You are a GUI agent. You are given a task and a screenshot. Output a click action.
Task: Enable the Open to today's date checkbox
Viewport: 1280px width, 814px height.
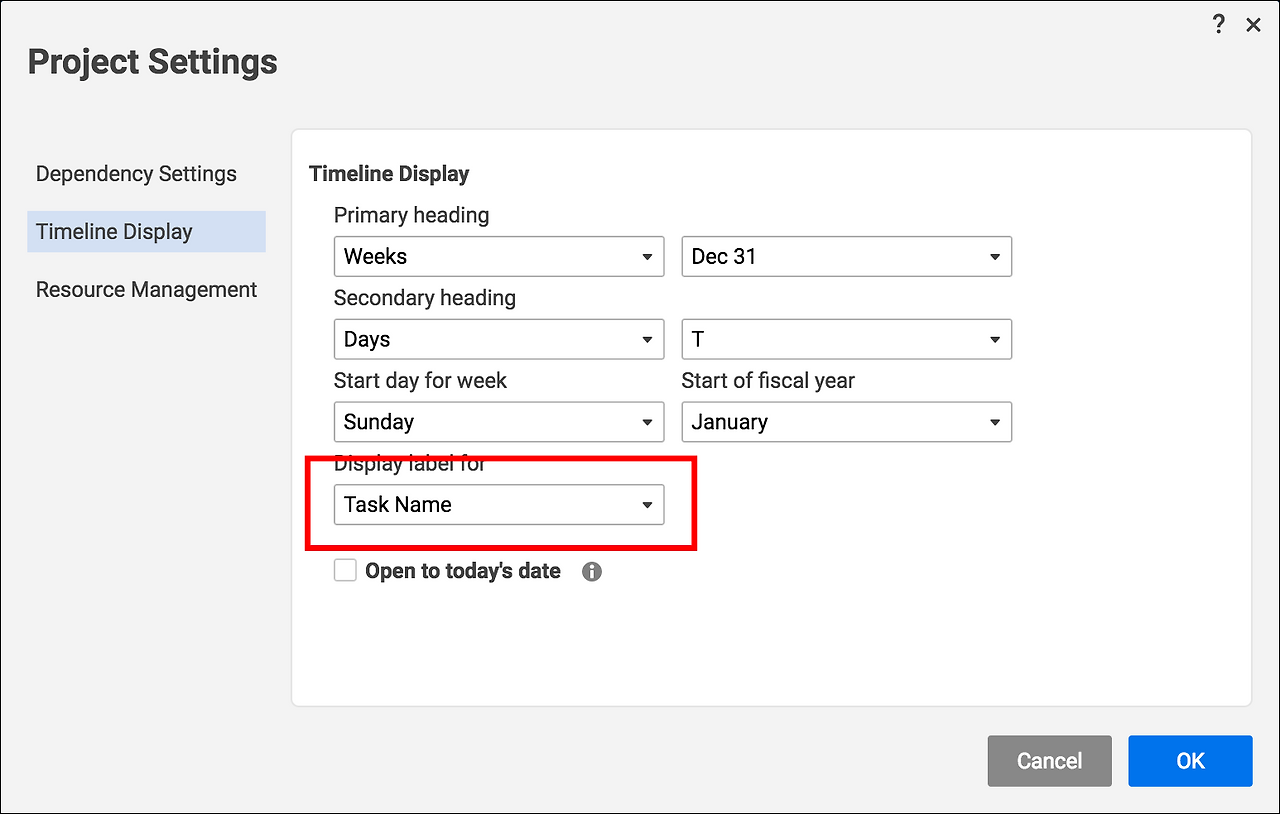click(x=345, y=571)
